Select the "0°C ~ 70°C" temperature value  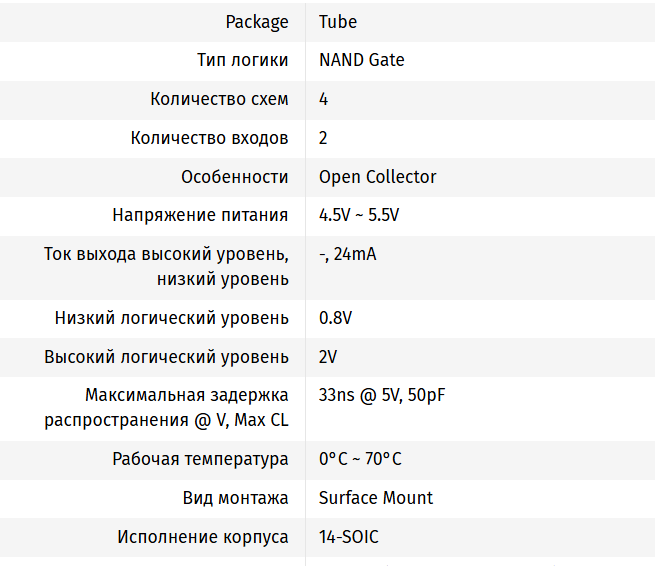pyautogui.click(x=360, y=459)
